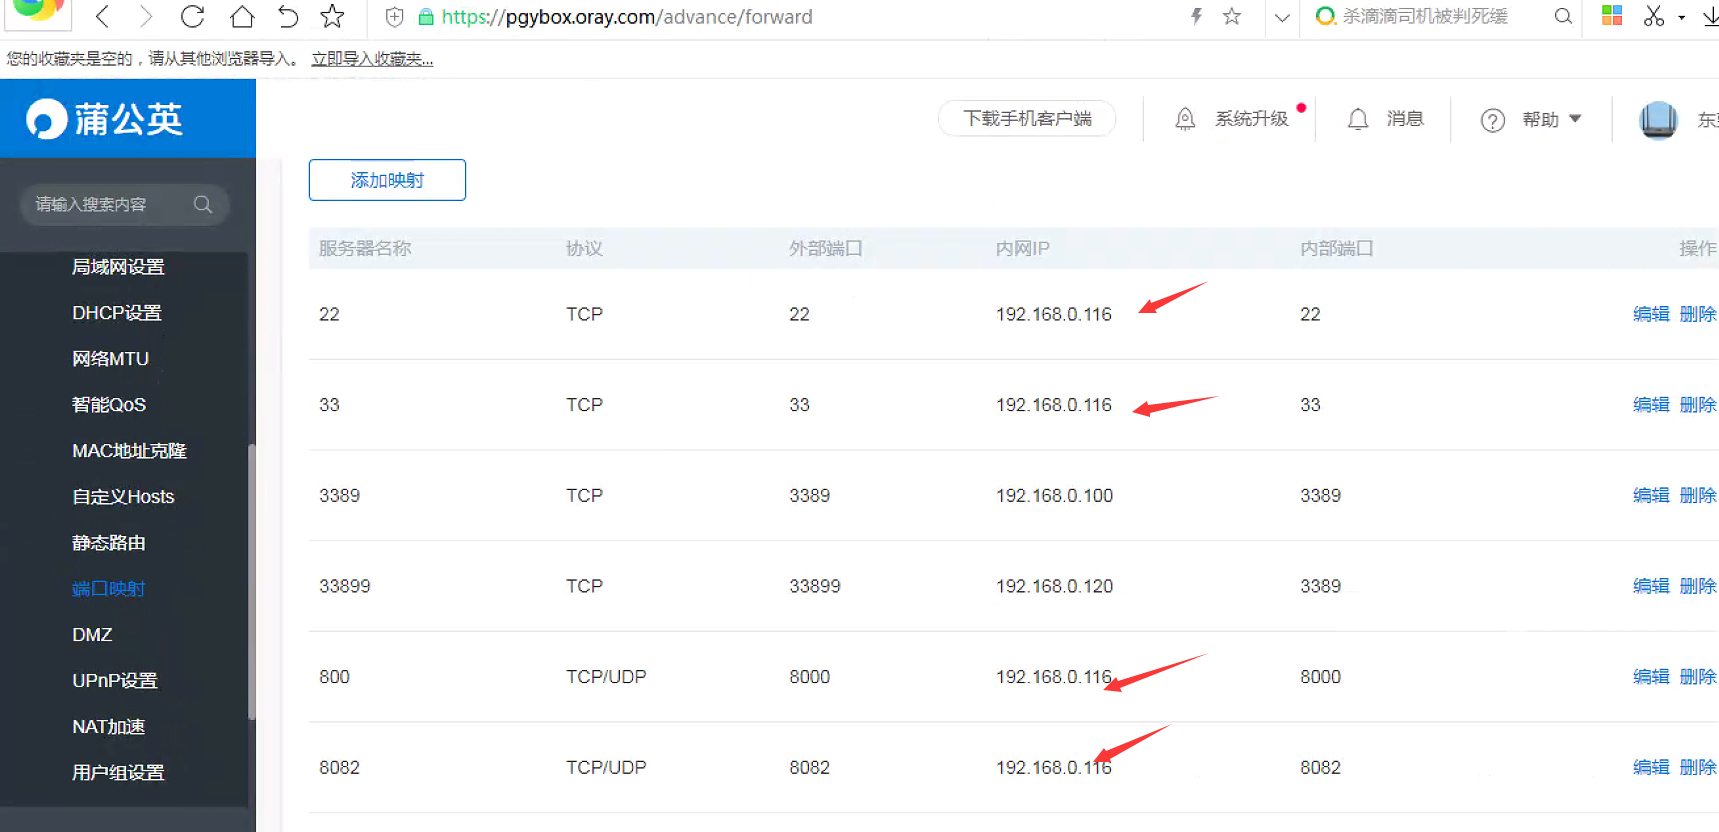
Task: Click the messages bell icon
Action: [1358, 119]
